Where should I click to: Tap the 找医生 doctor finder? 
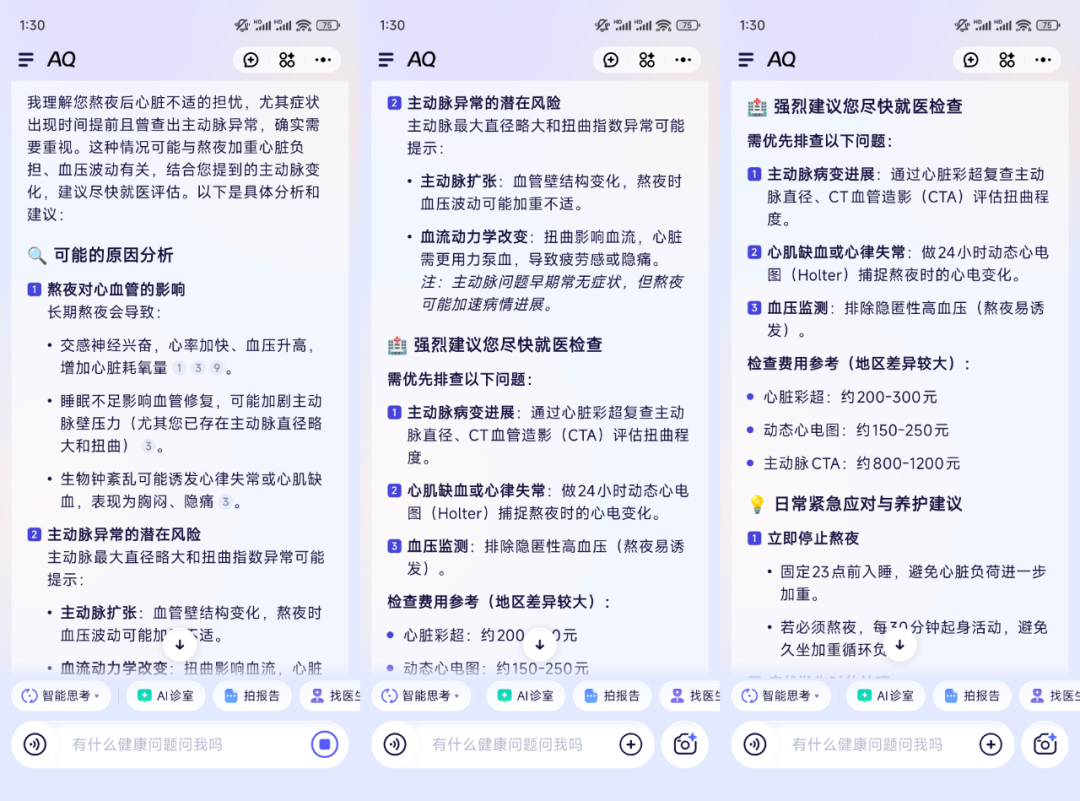[331, 695]
